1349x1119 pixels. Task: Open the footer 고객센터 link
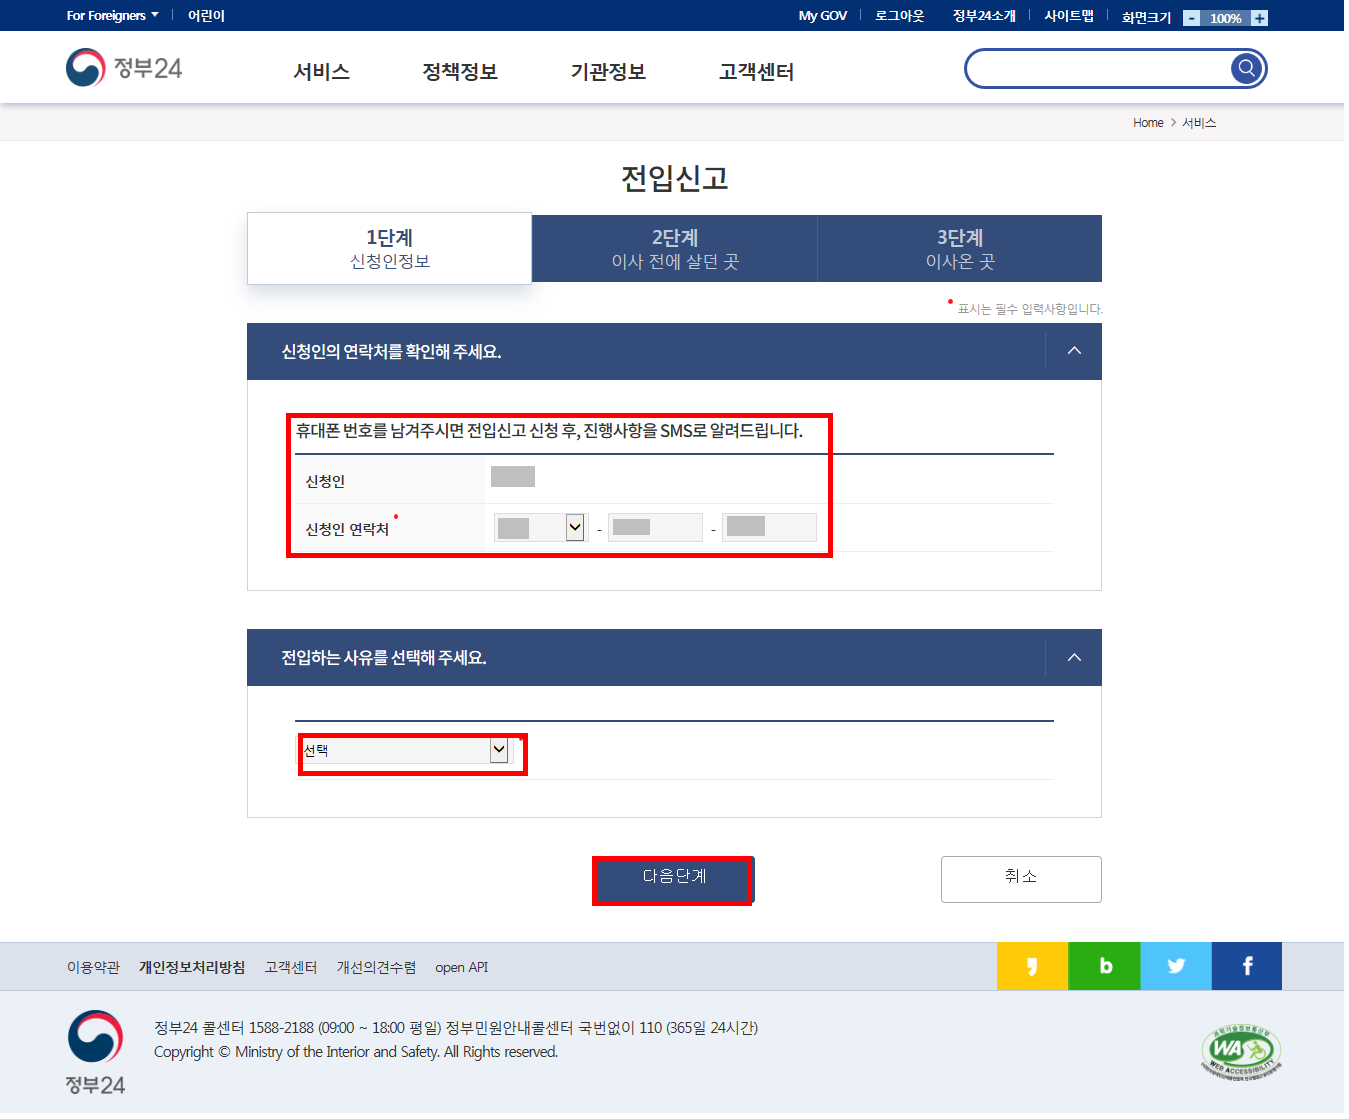point(291,967)
